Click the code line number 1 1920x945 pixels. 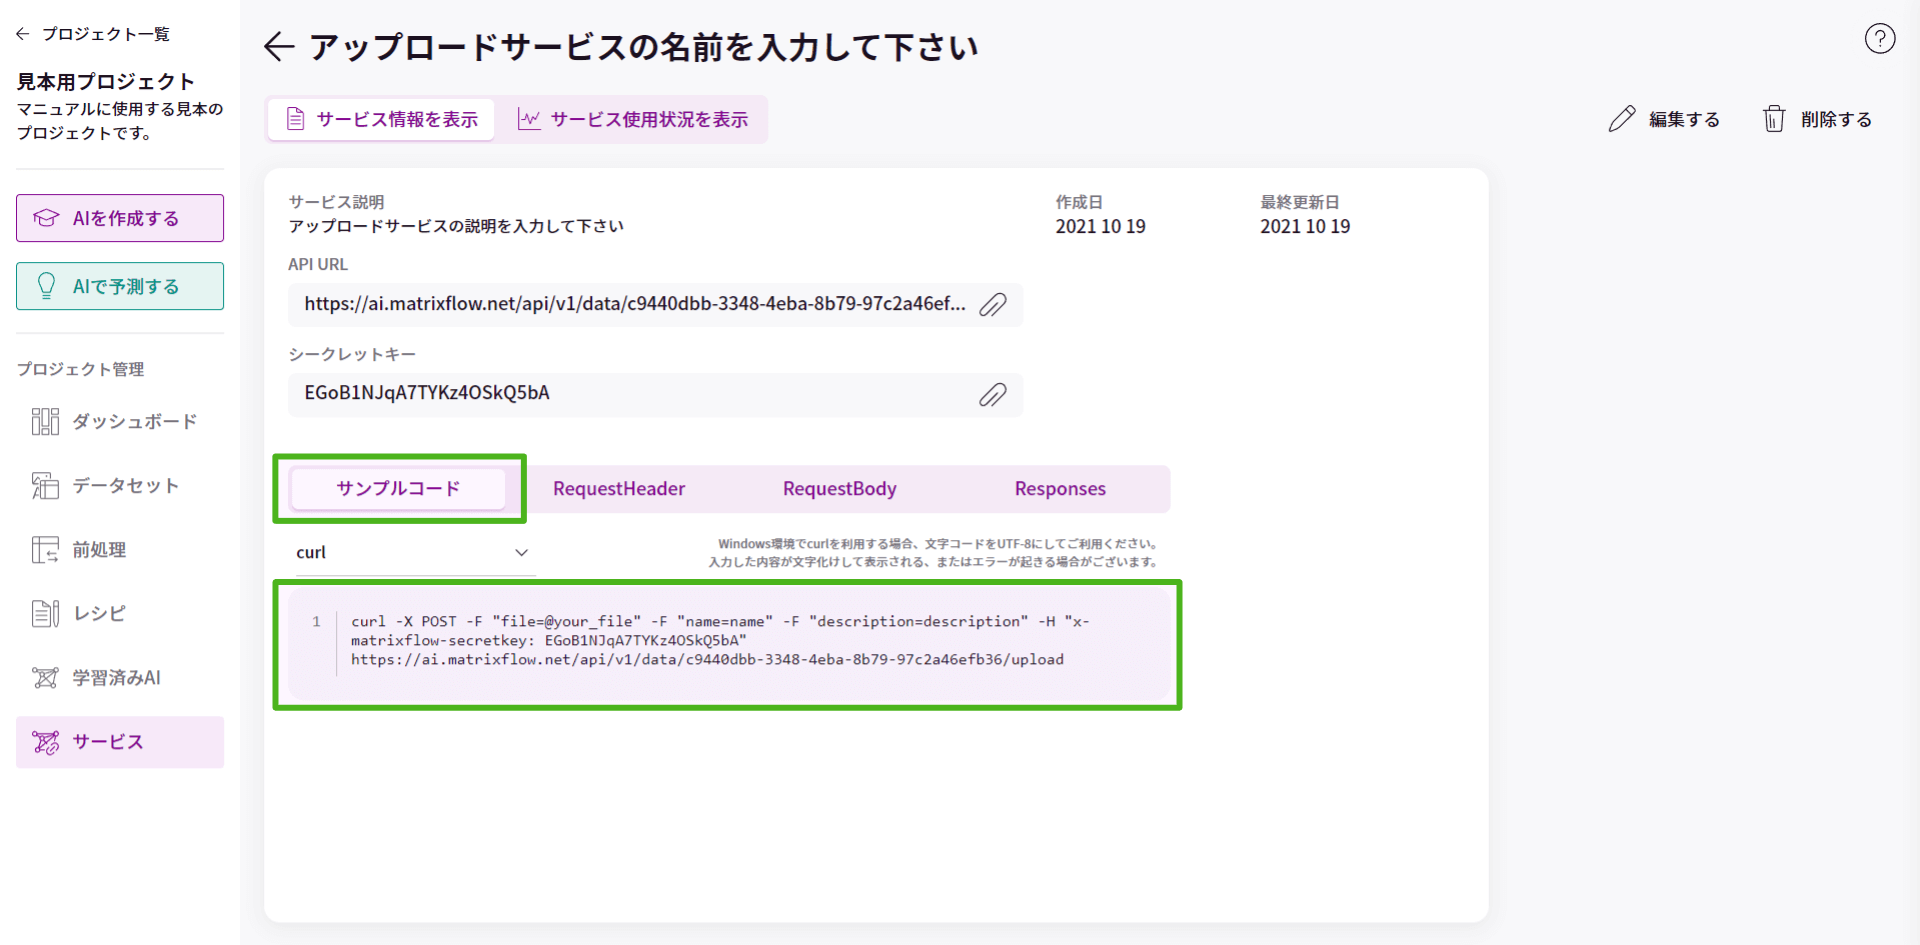(x=316, y=621)
